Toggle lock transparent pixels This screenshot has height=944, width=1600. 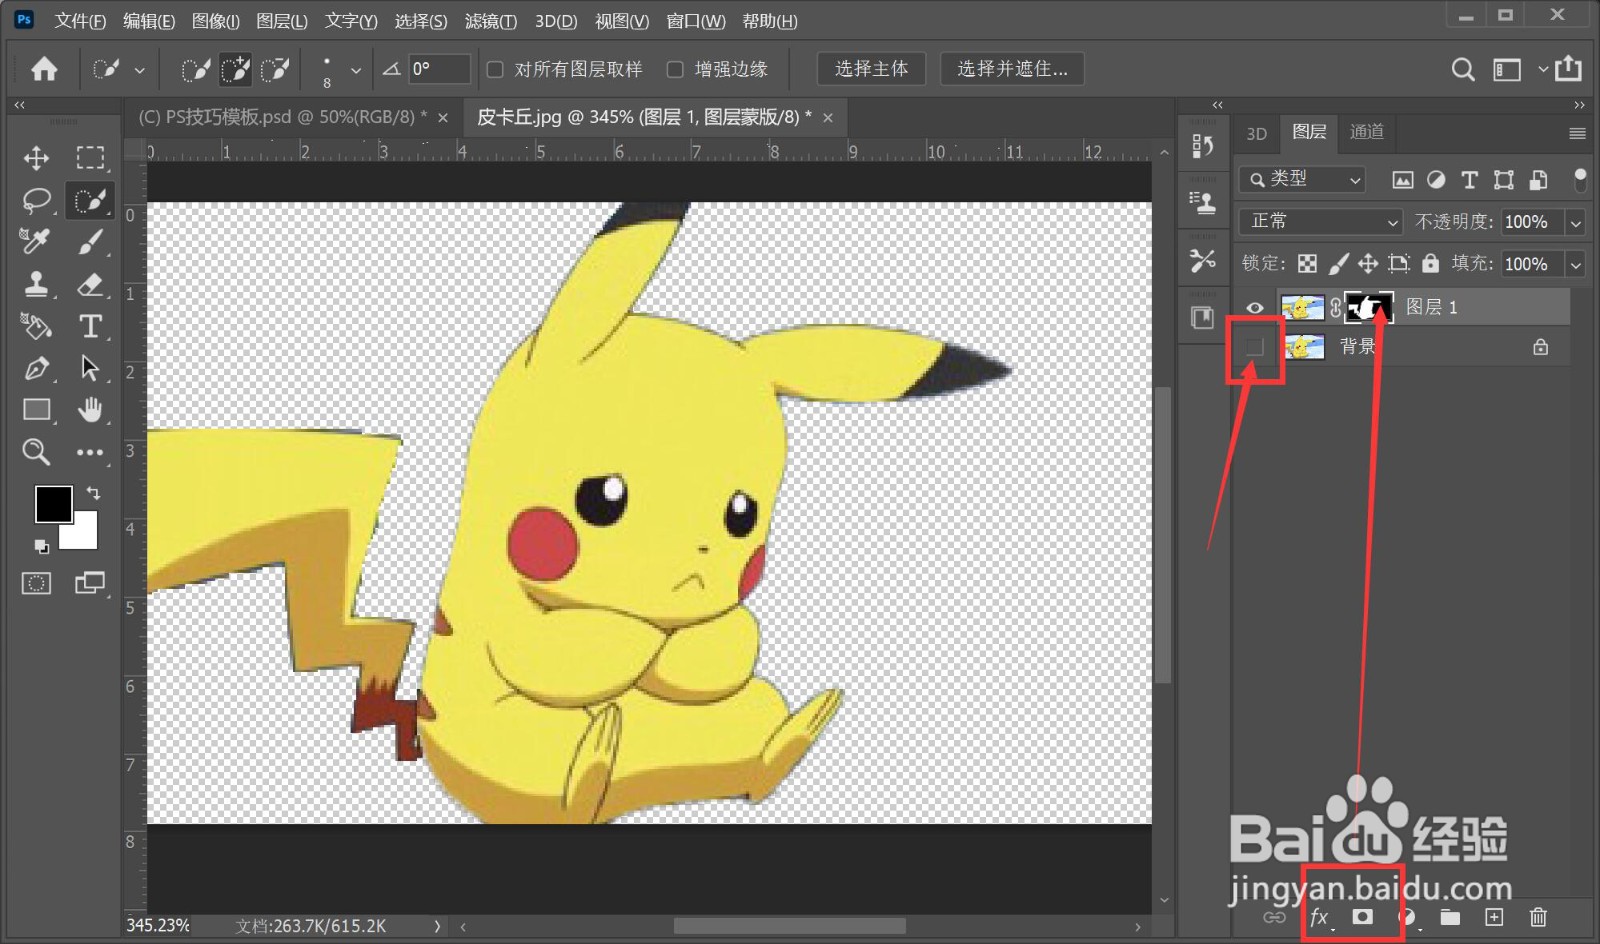click(x=1307, y=263)
